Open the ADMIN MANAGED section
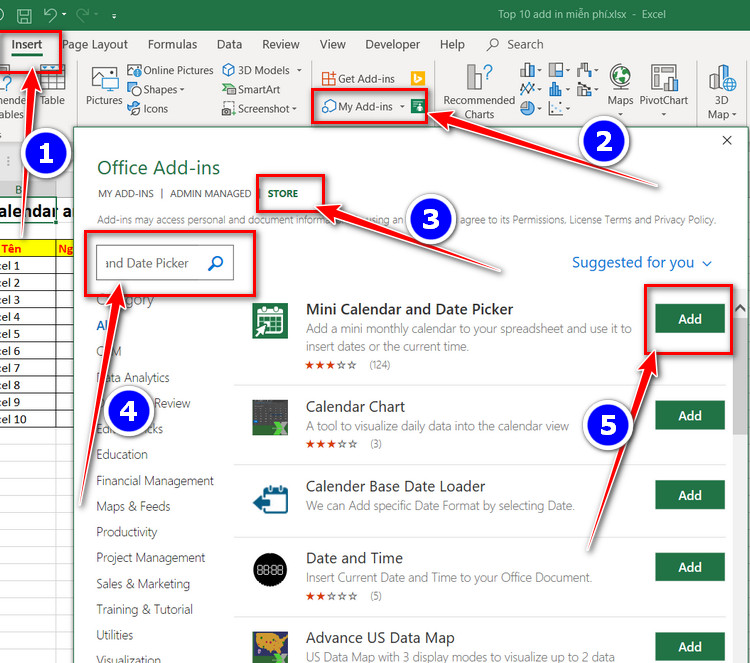Viewport: 750px width, 663px height. tap(210, 194)
